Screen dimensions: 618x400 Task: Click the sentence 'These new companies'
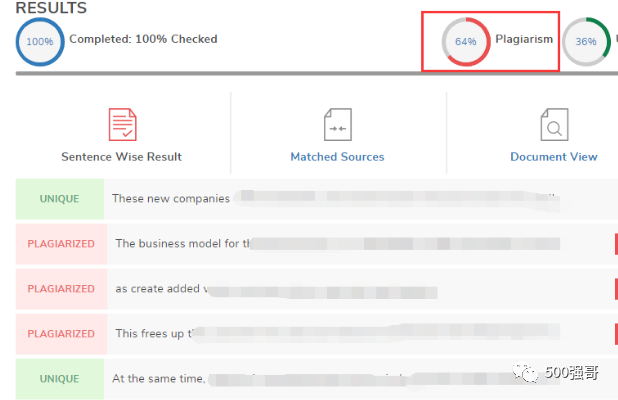(x=171, y=199)
